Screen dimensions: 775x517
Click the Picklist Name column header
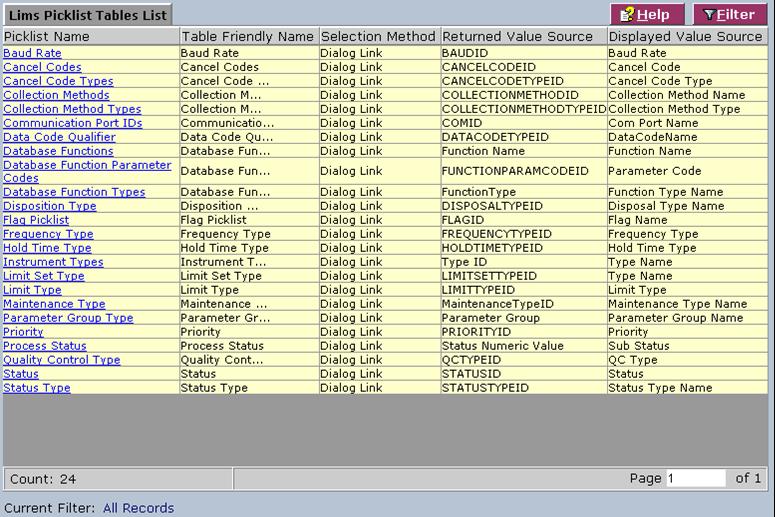91,37
